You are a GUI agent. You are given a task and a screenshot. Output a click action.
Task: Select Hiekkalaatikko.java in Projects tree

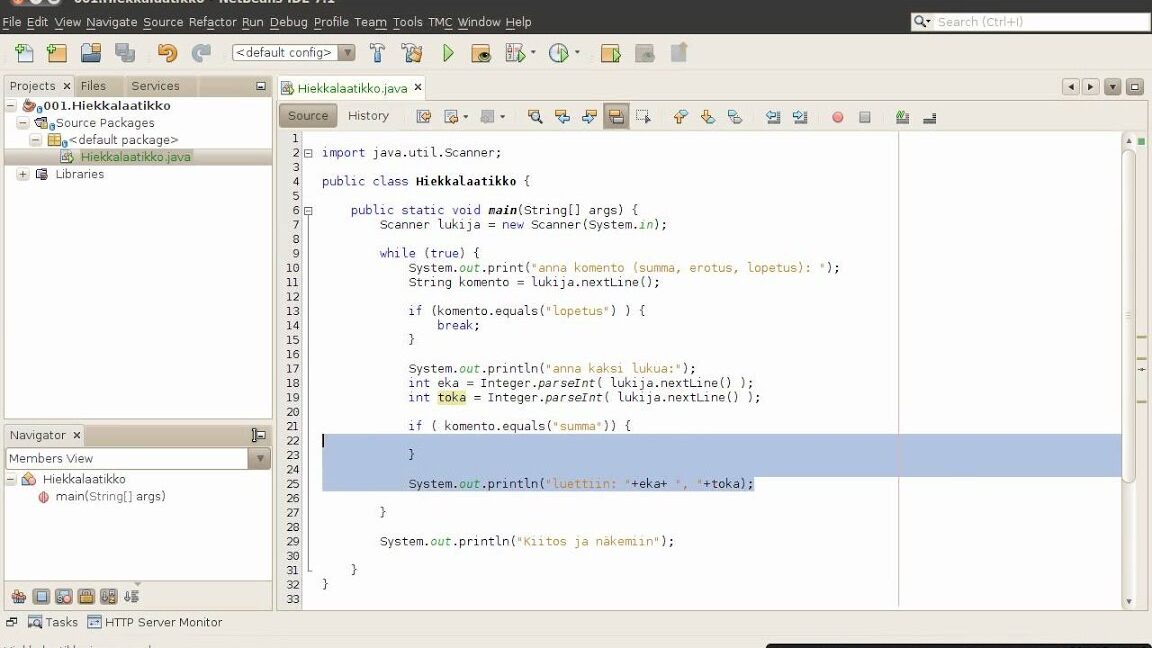[135, 156]
